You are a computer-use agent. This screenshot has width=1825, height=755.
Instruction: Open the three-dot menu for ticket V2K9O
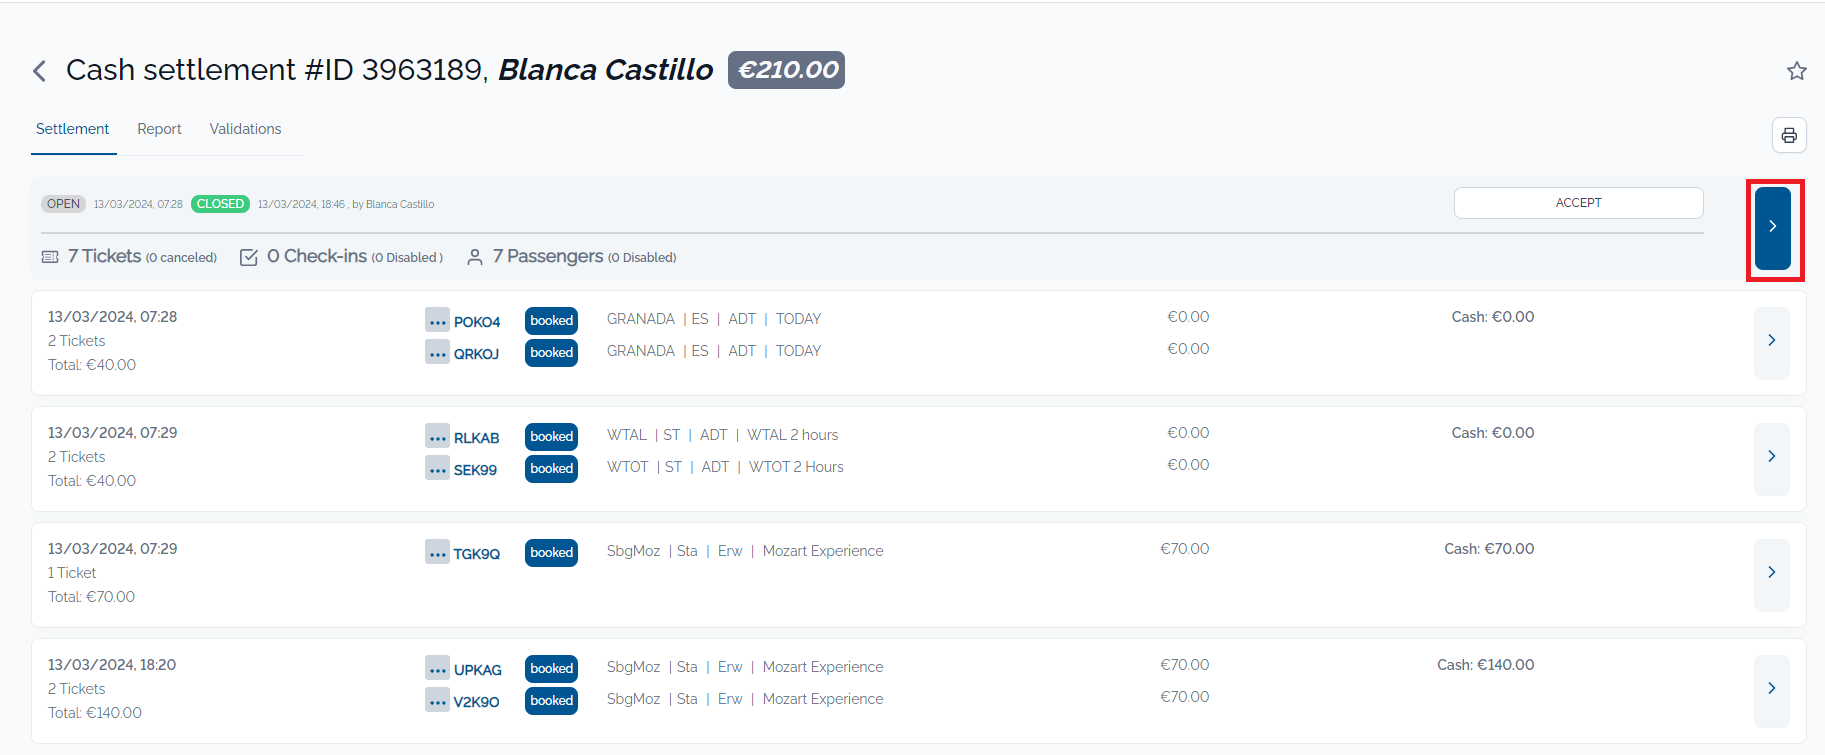click(x=437, y=701)
